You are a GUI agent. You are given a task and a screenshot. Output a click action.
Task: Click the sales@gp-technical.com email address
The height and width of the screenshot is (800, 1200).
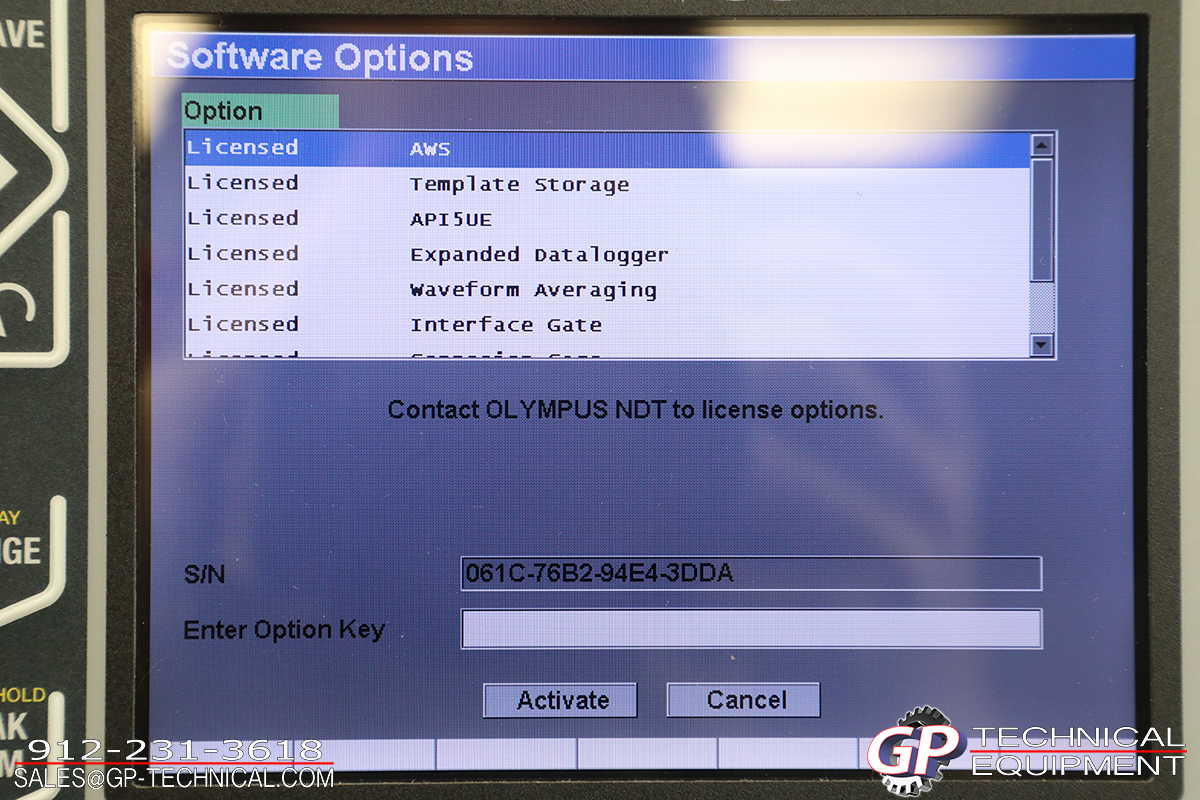click(174, 778)
